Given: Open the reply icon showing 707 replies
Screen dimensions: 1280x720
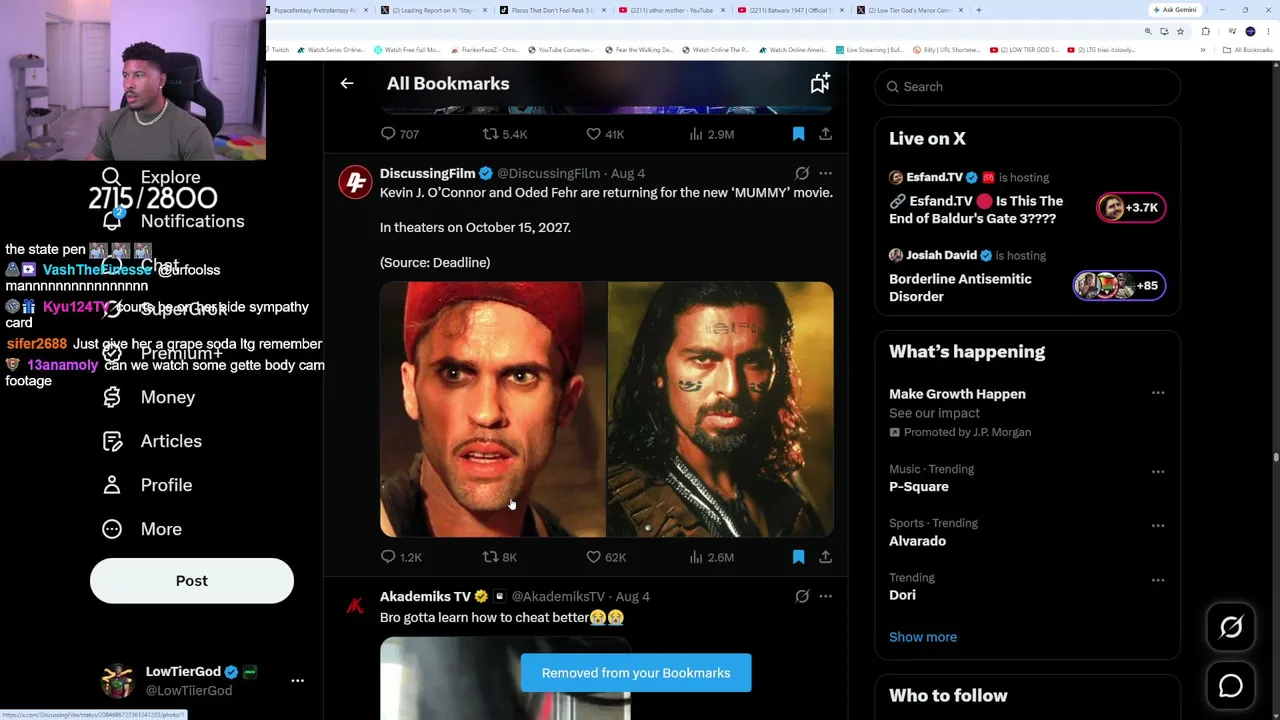Looking at the screenshot, I should click(x=400, y=134).
